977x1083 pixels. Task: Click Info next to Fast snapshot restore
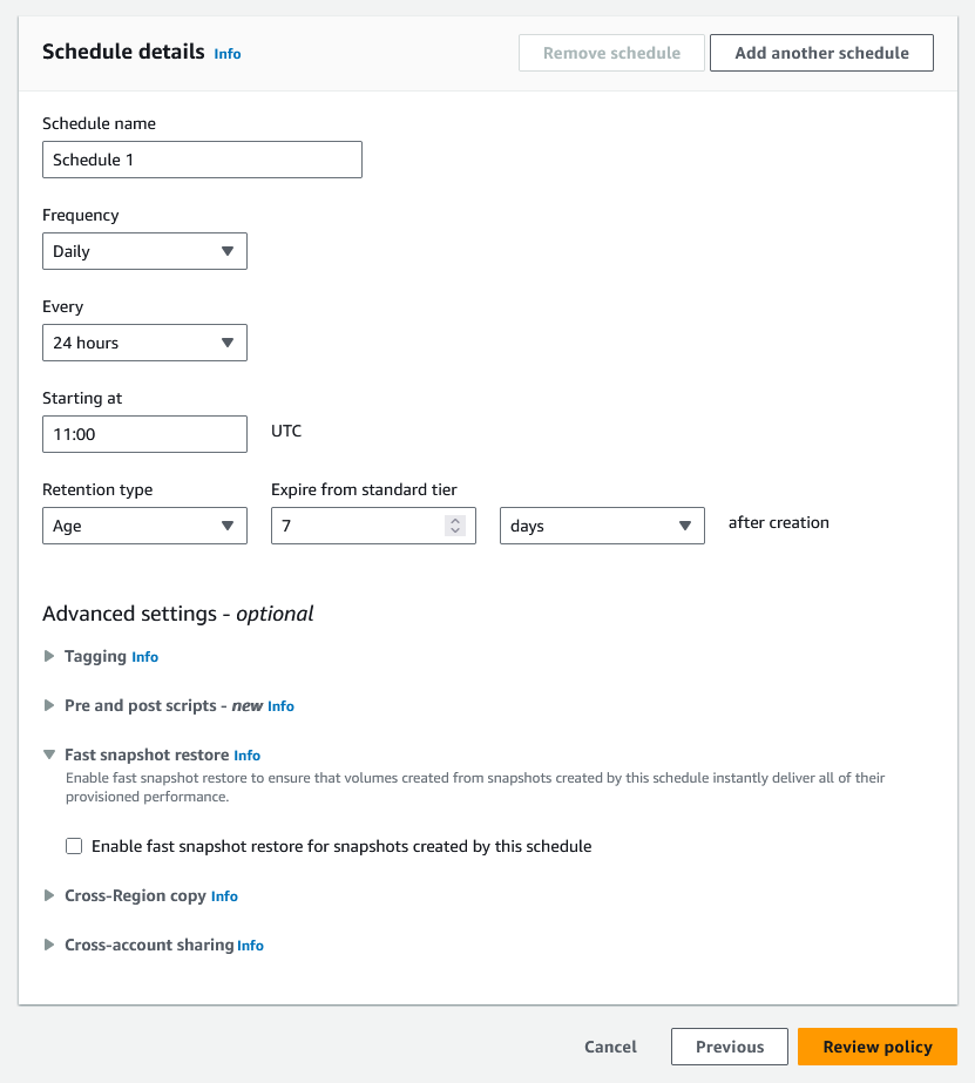click(x=246, y=755)
